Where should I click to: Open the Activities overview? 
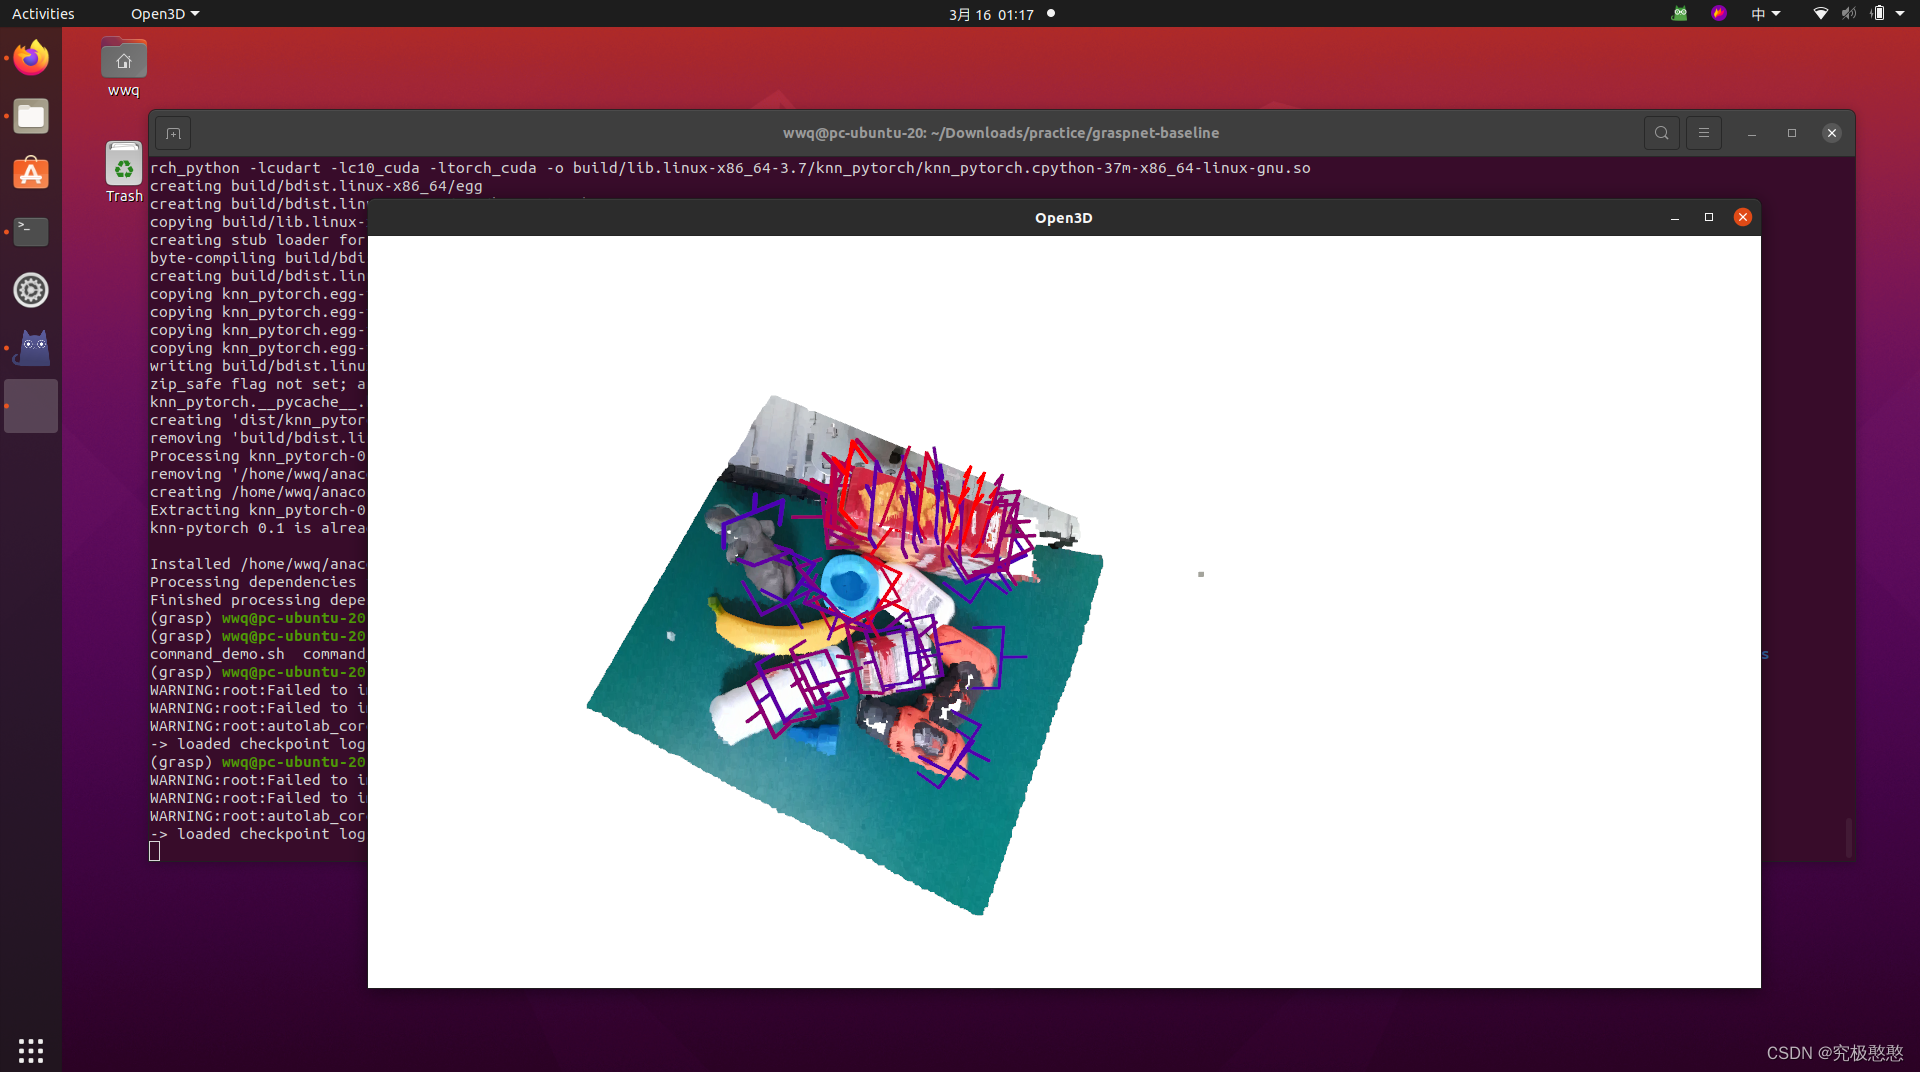pos(43,13)
